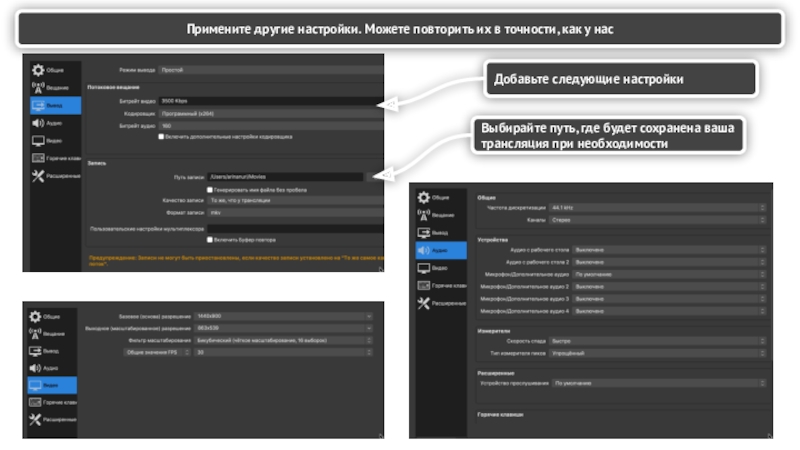
Task: Open Режим вывода dropdown showing Простой
Action: coord(271,70)
